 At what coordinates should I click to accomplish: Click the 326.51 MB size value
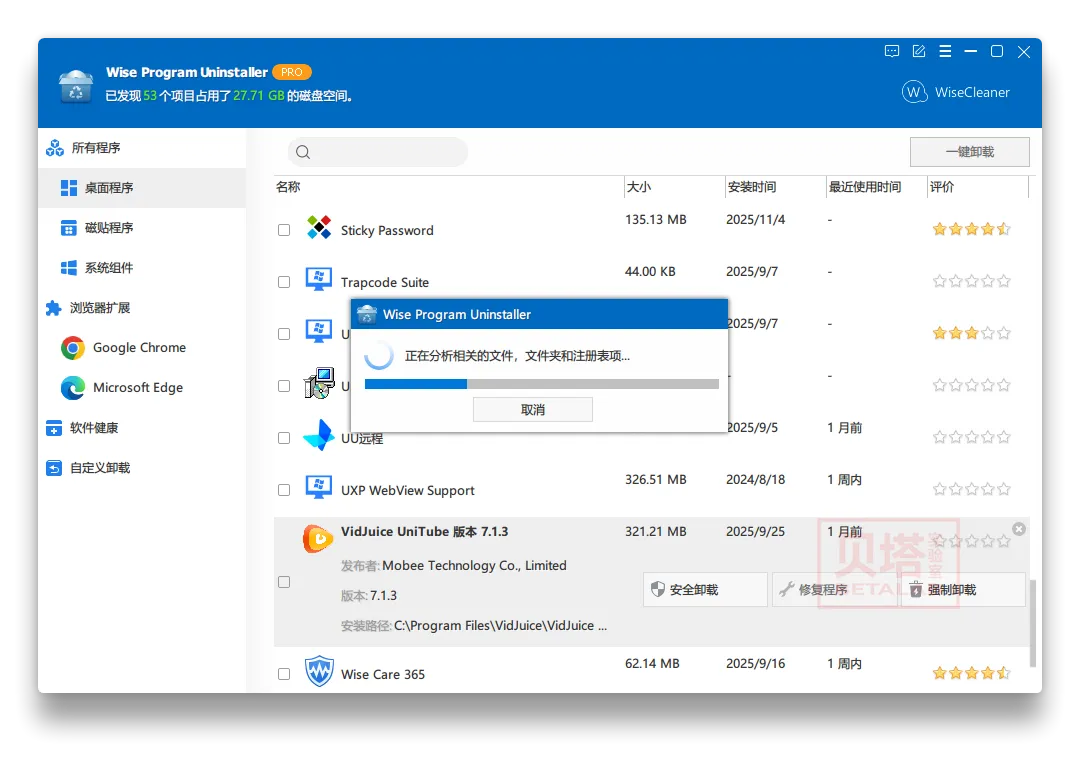click(x=656, y=479)
